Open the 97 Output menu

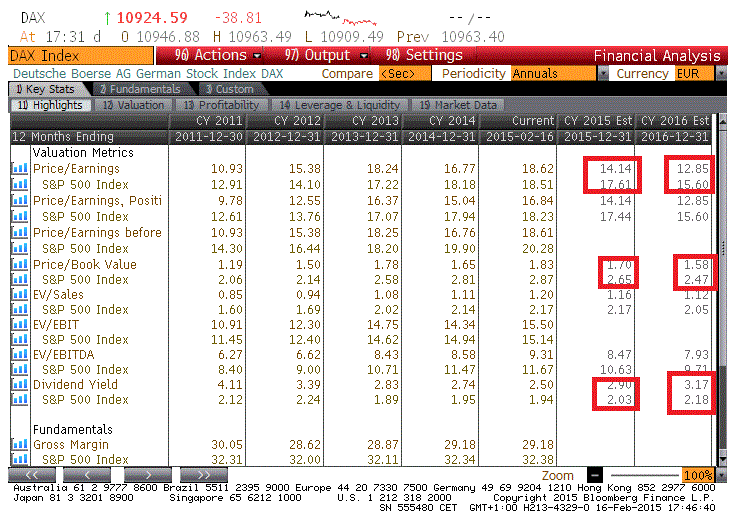[x=326, y=55]
